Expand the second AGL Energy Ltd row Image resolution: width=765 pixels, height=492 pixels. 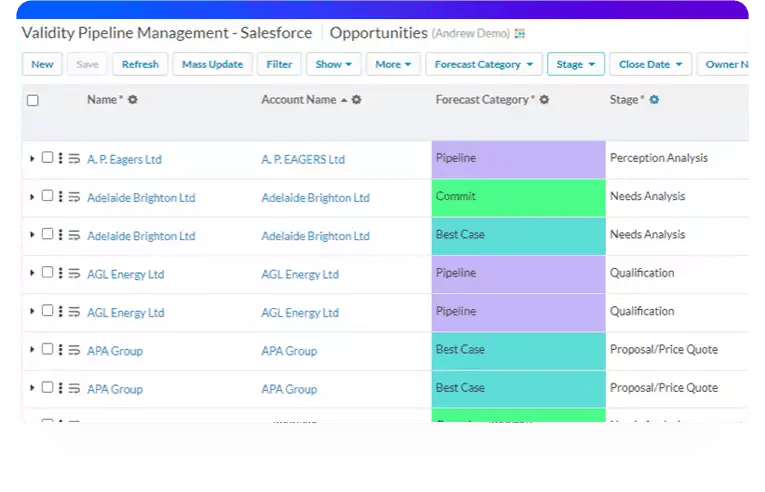(x=32, y=311)
